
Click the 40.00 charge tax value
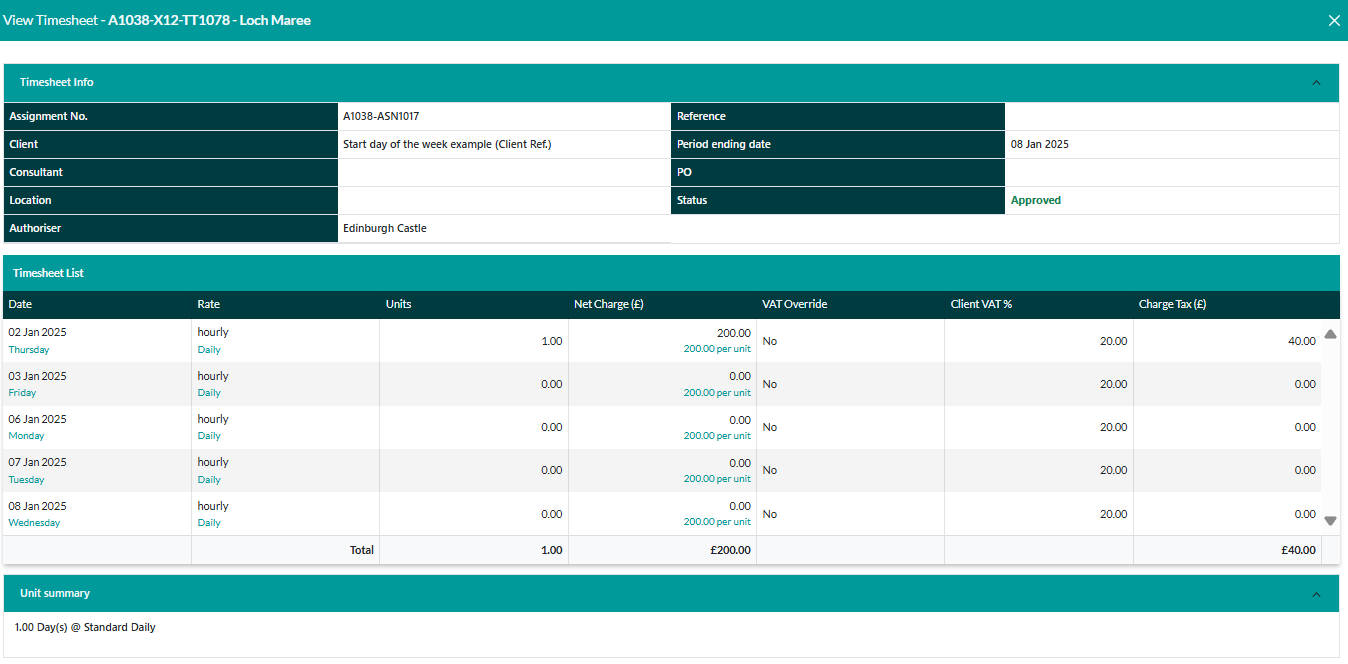tap(1302, 341)
